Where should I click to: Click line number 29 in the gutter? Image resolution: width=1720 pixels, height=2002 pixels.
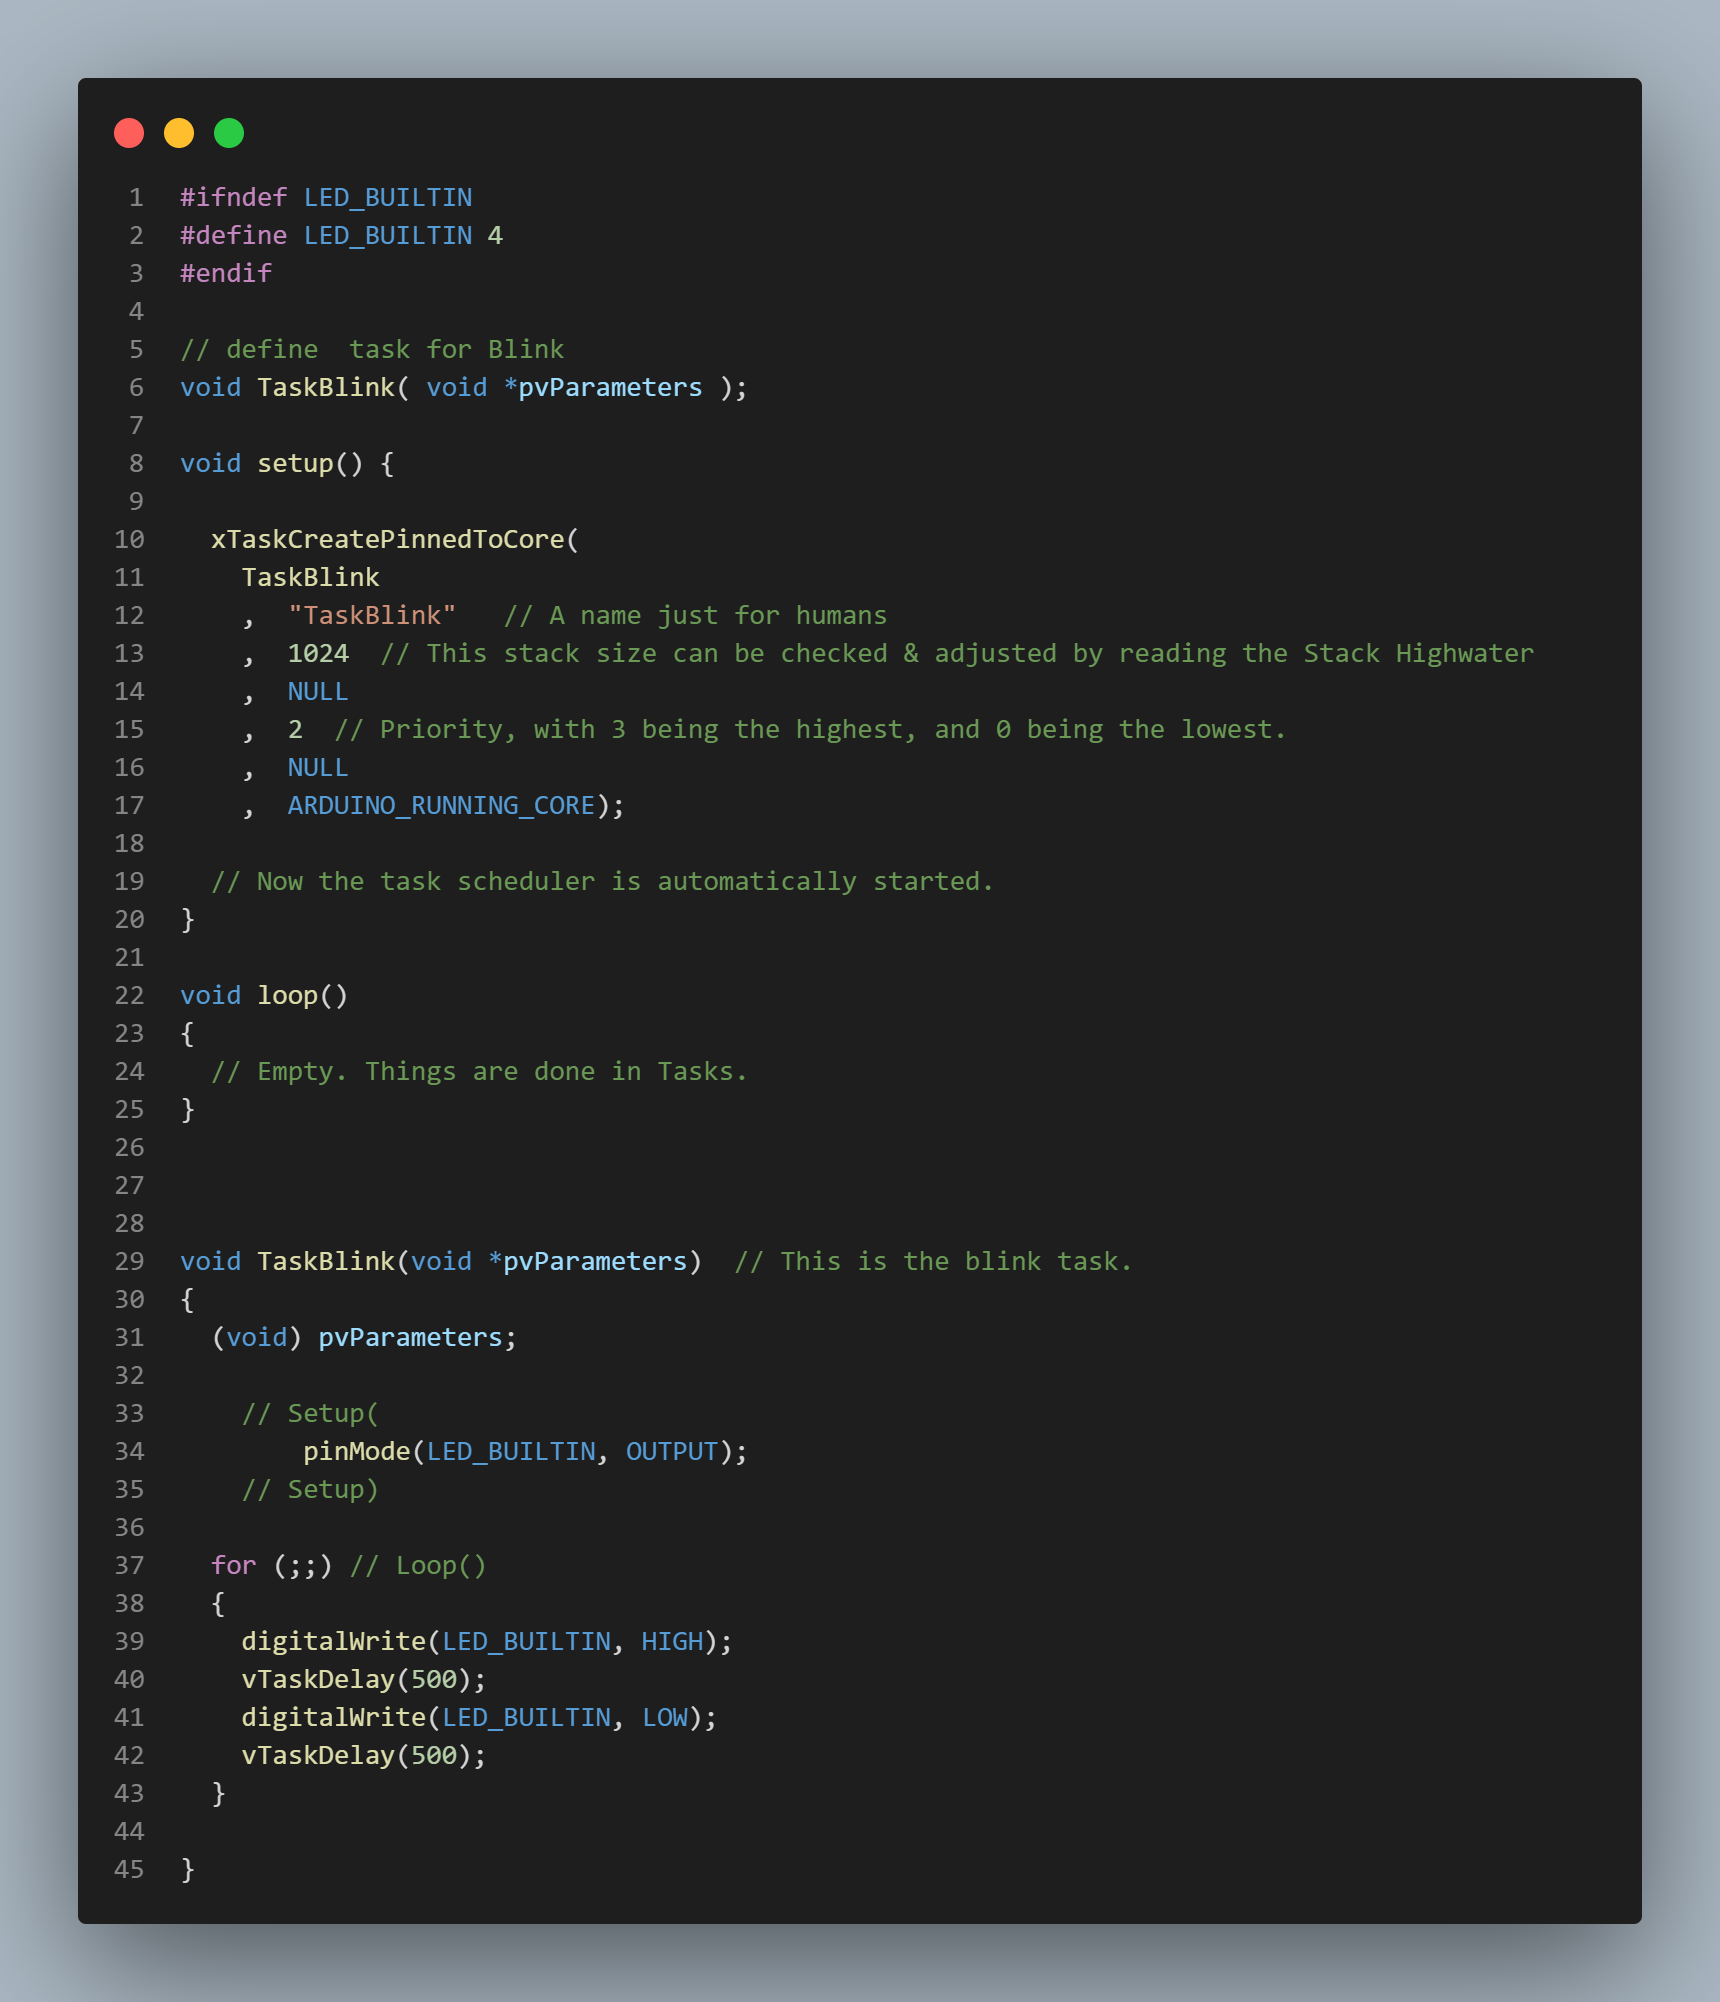click(x=129, y=1262)
